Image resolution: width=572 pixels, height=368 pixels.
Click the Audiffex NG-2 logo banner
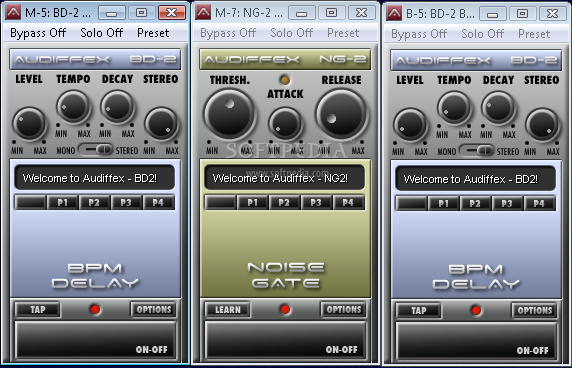(x=285, y=59)
